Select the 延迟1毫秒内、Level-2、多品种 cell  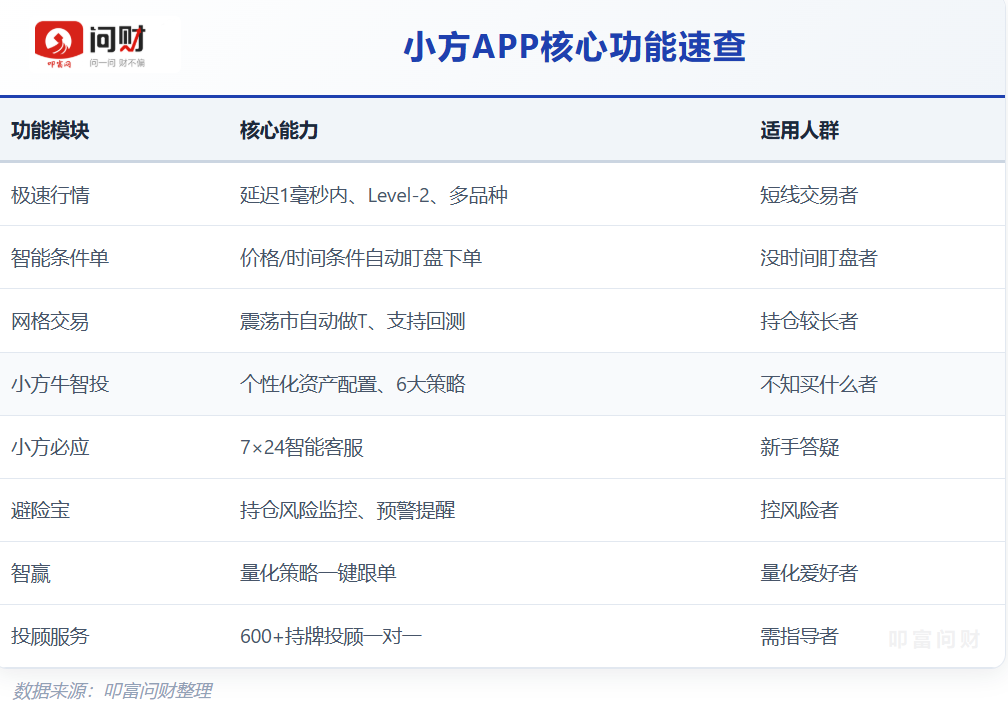(x=374, y=195)
